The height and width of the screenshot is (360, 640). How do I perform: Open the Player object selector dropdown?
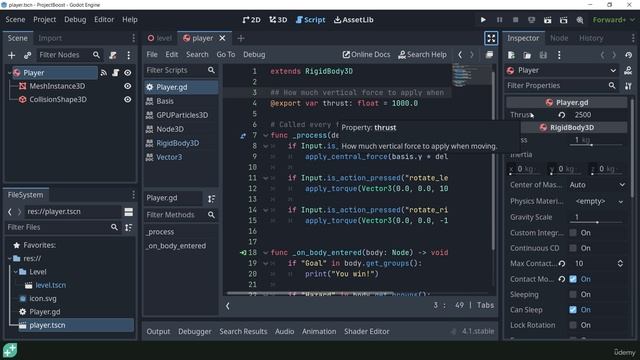(563, 71)
